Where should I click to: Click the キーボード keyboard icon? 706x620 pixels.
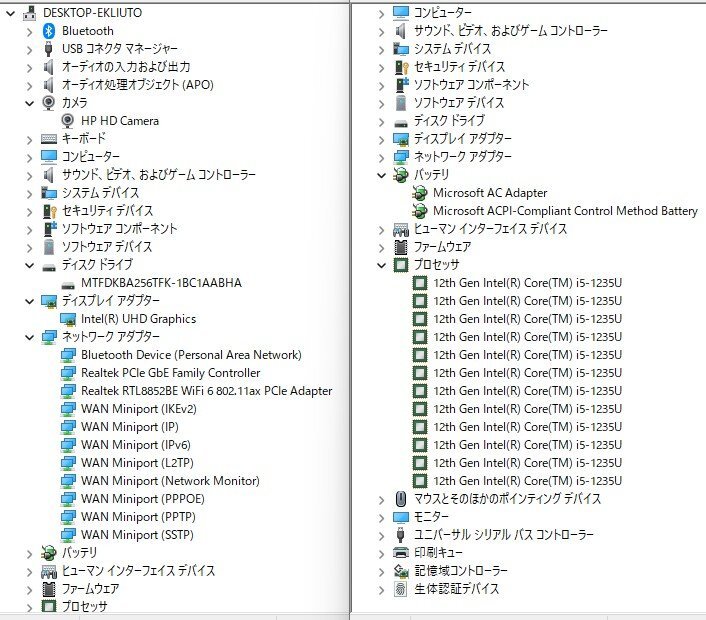(49, 139)
